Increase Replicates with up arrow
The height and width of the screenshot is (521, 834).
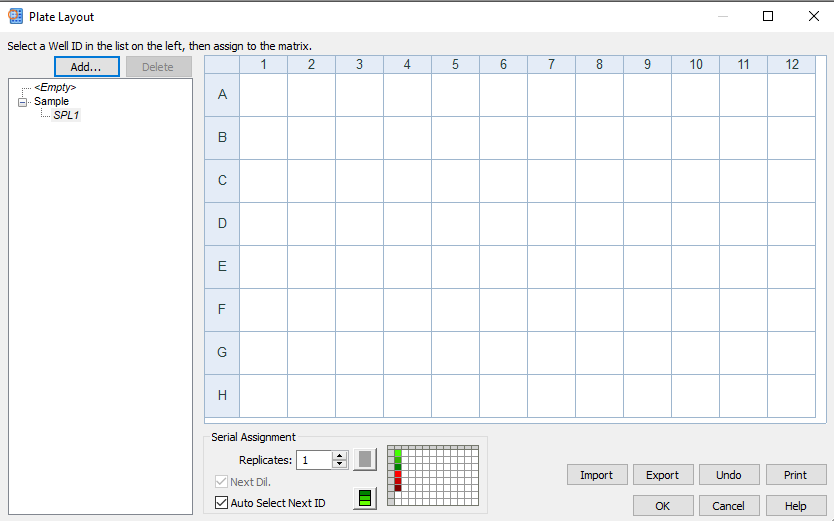pyautogui.click(x=339, y=456)
